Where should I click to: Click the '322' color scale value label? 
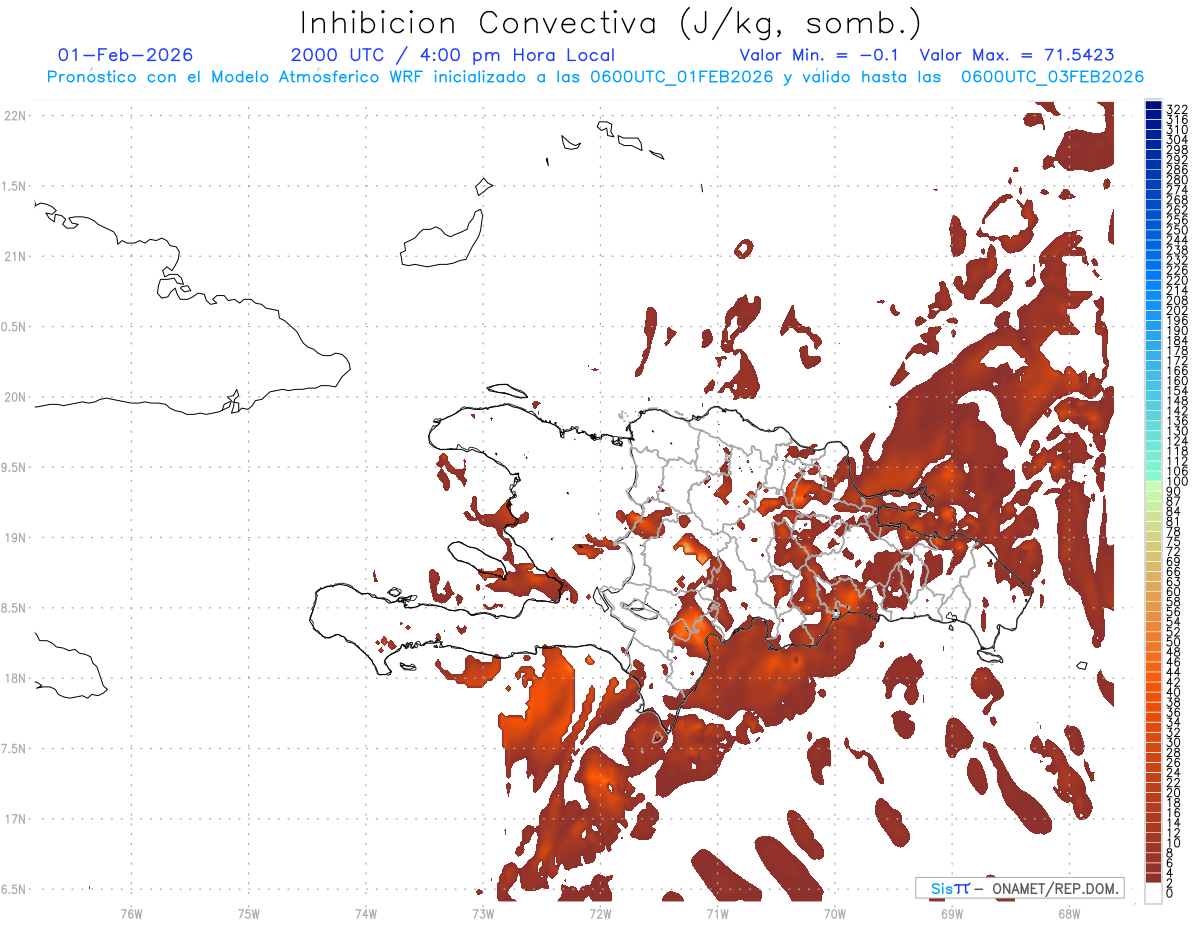tap(1176, 109)
